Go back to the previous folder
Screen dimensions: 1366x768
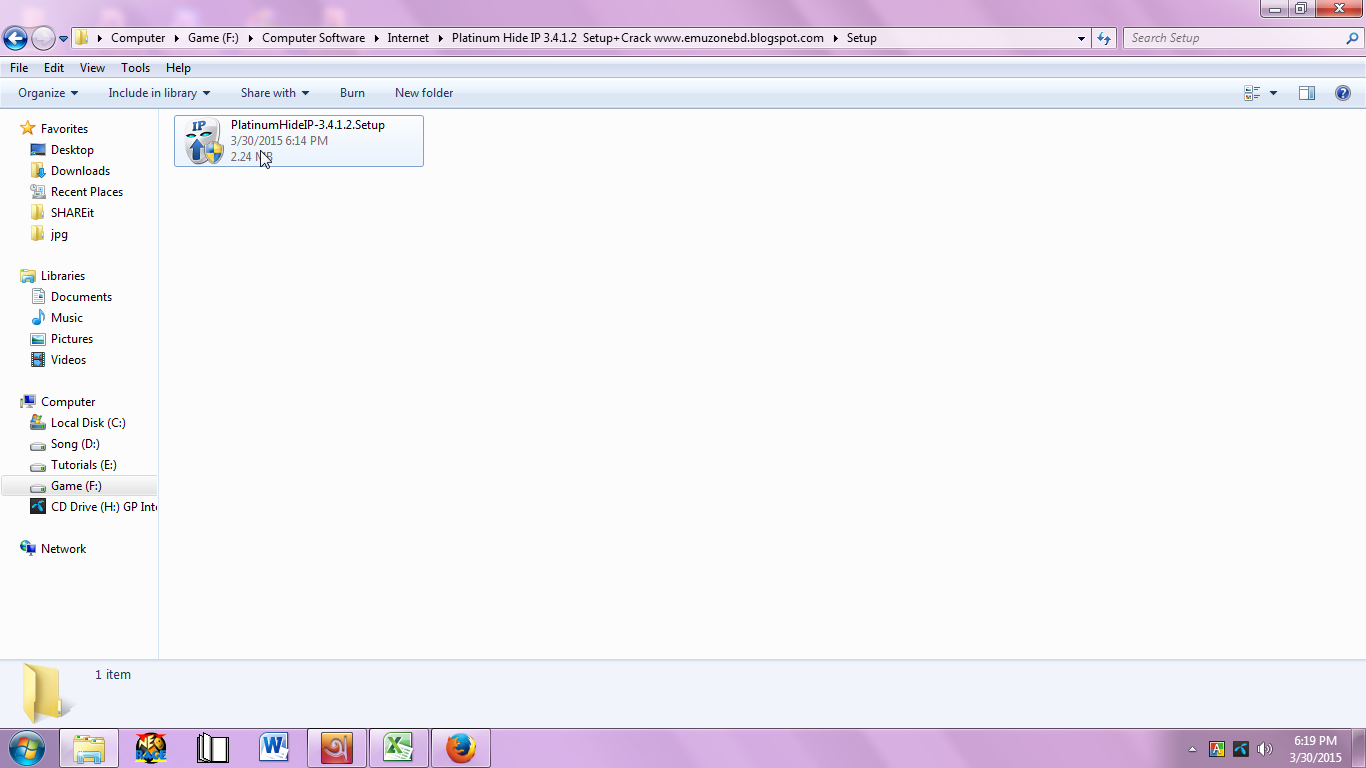(15, 39)
